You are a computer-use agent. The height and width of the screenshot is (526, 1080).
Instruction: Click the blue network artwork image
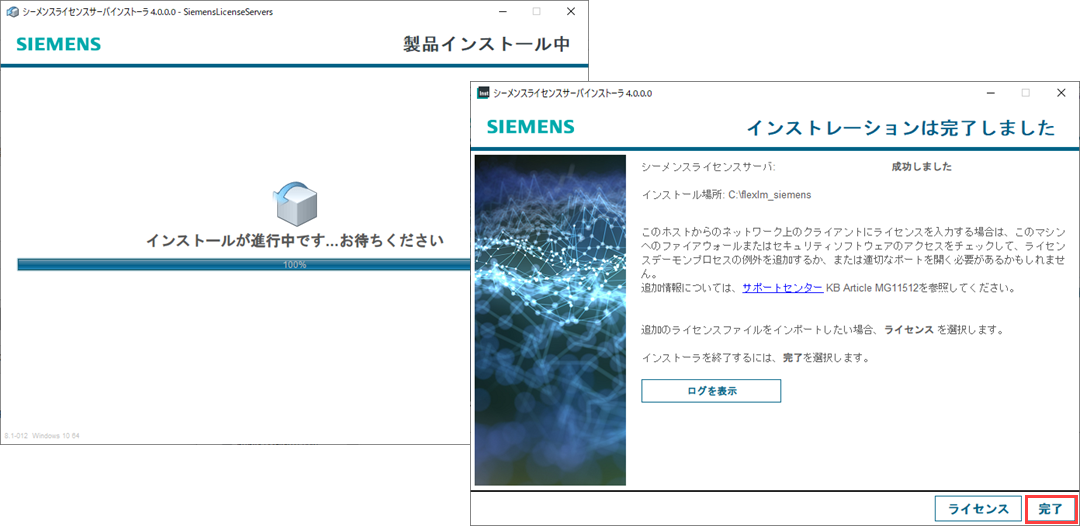(550, 320)
